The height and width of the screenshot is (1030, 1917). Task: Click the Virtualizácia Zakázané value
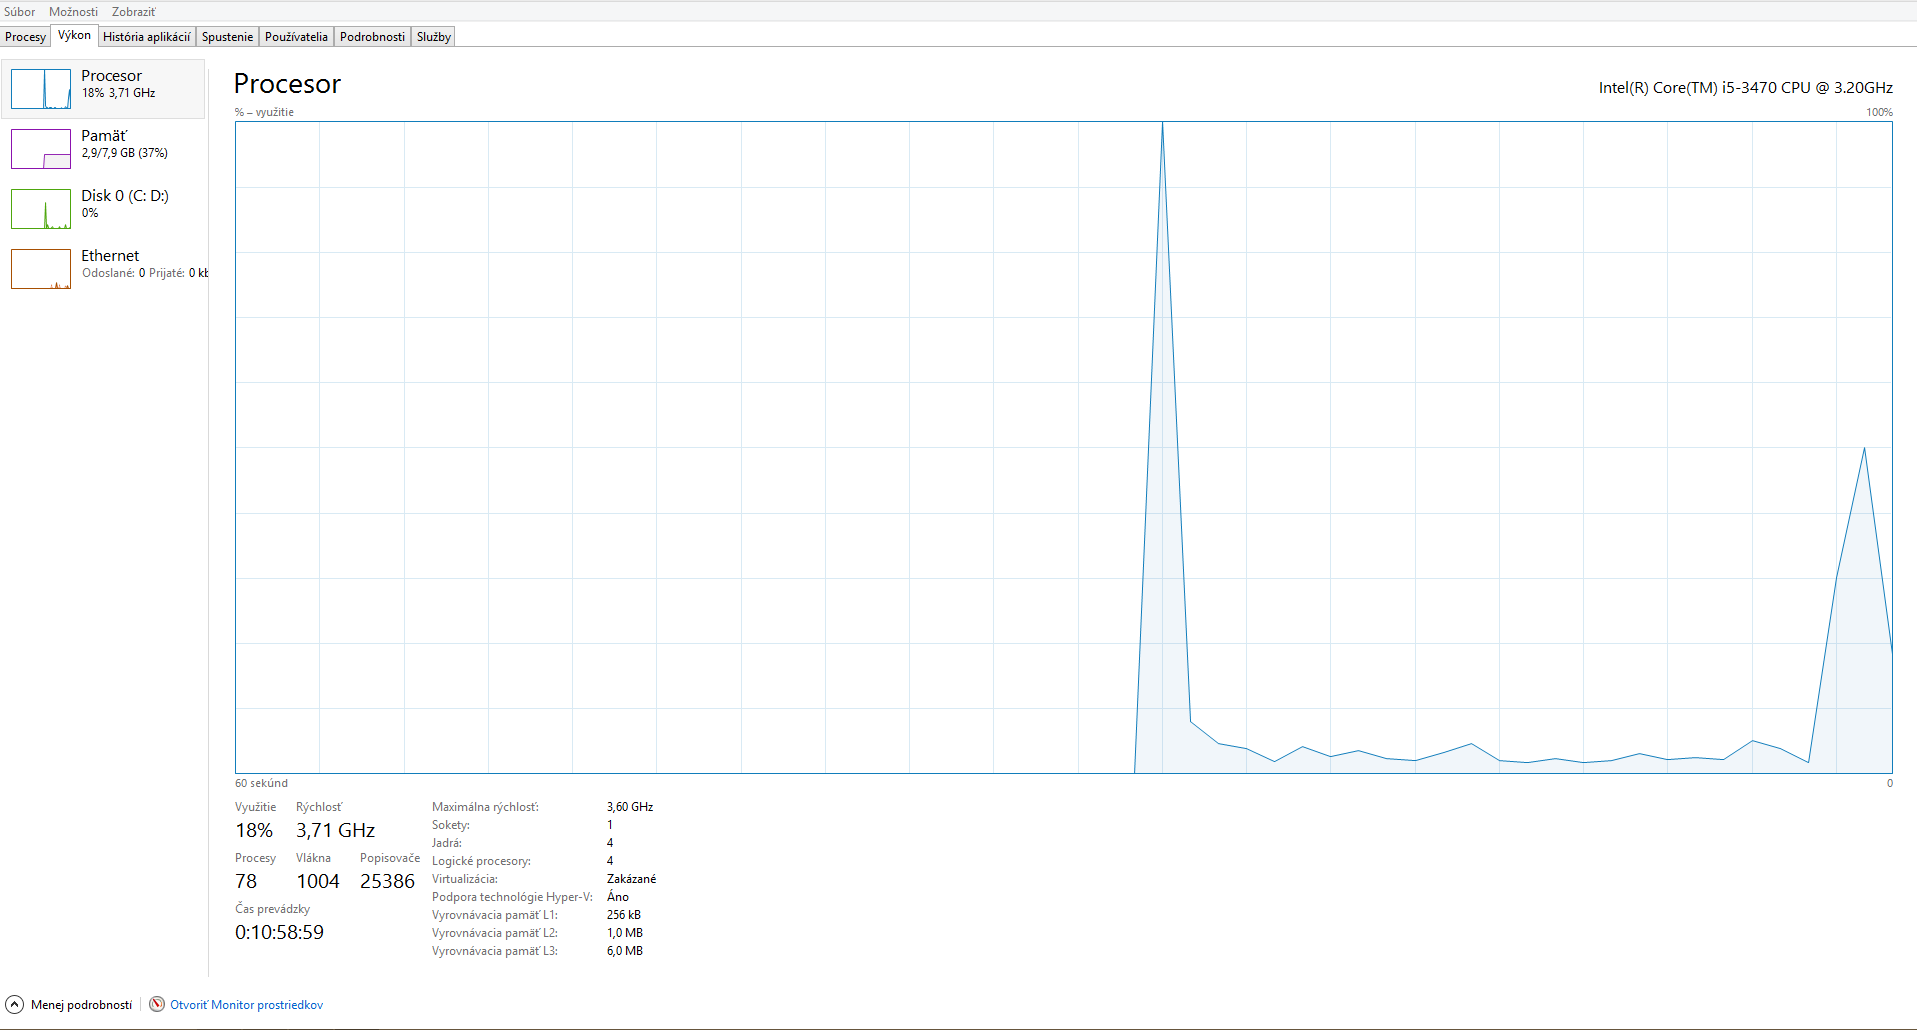tap(631, 879)
